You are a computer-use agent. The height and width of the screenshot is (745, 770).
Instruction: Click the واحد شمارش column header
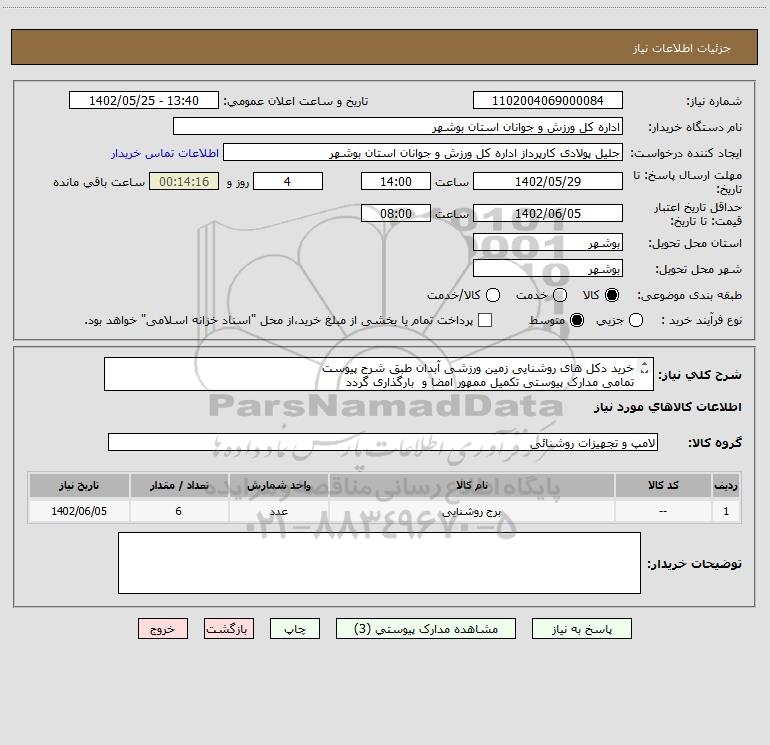(278, 485)
